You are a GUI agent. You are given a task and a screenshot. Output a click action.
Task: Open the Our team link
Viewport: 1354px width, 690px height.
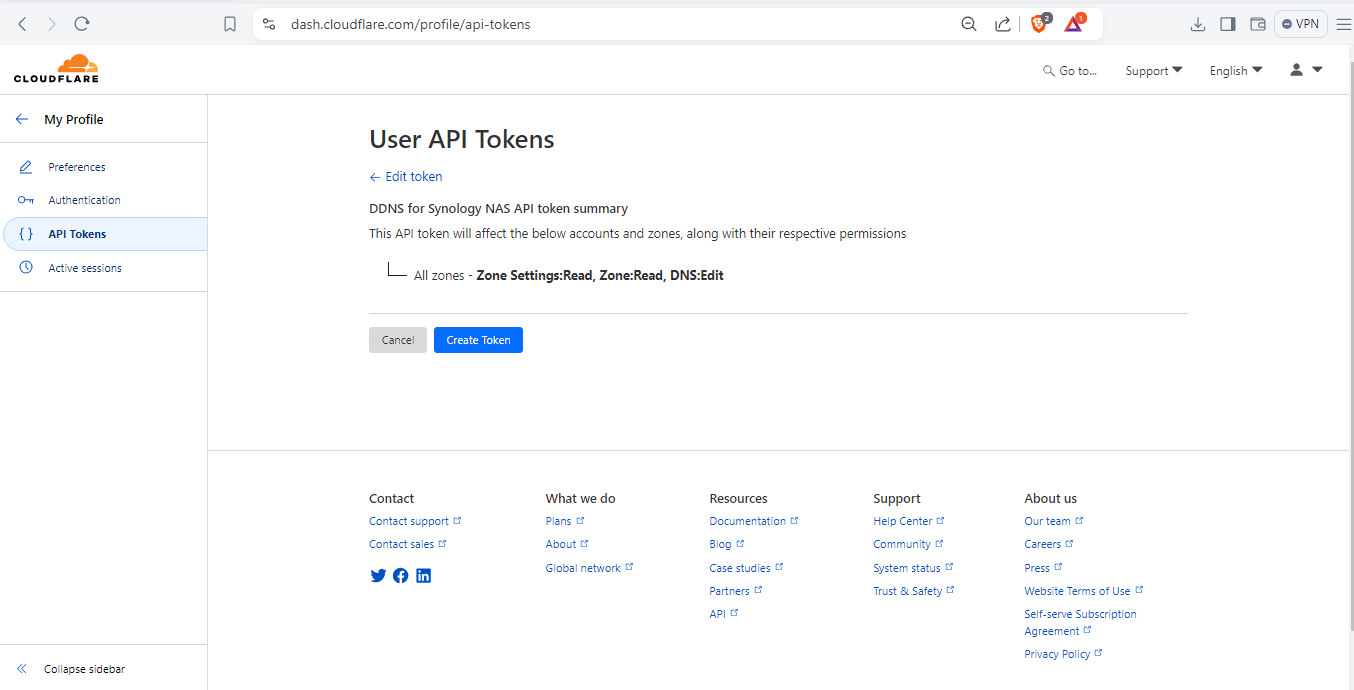1054,521
